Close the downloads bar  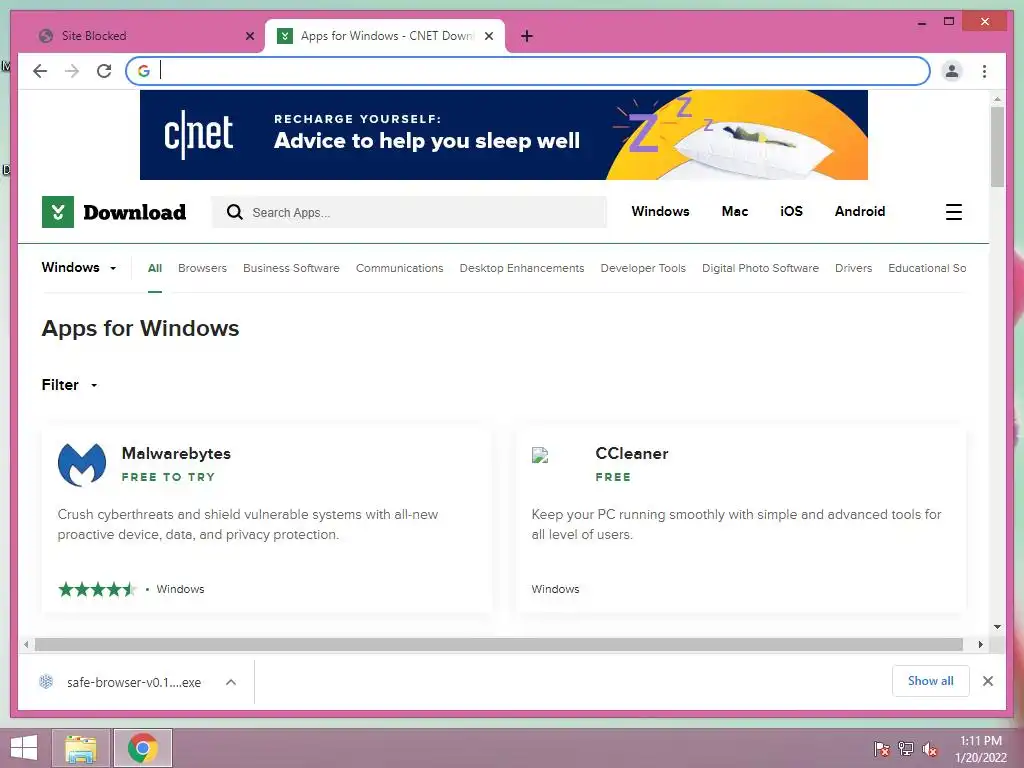988,681
